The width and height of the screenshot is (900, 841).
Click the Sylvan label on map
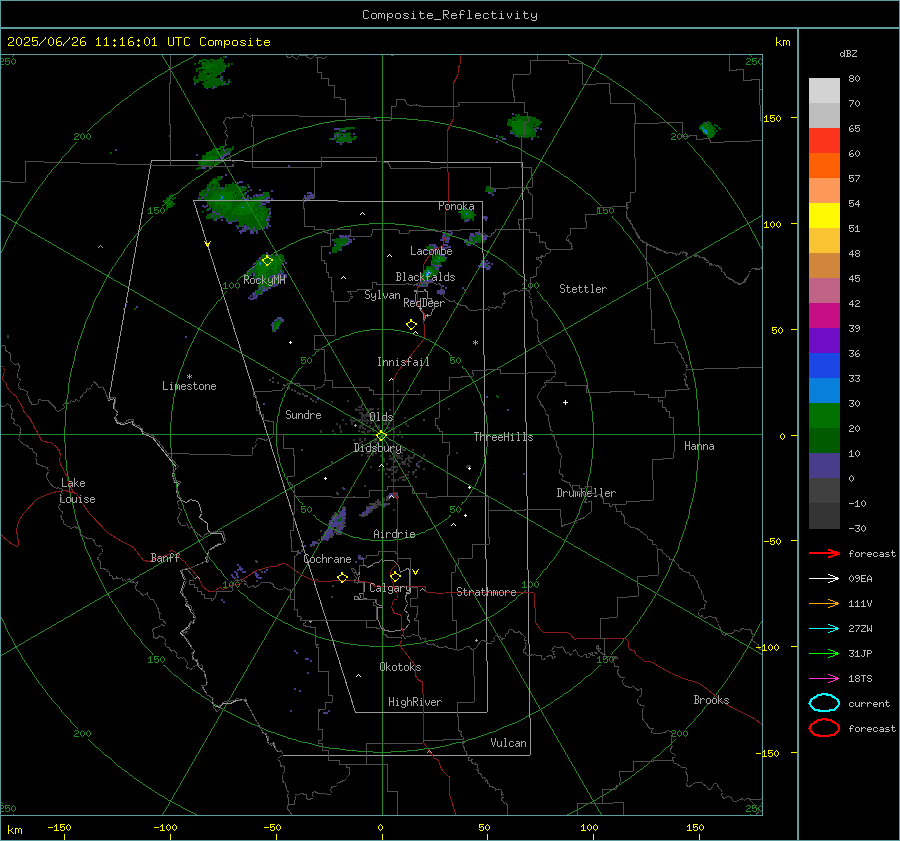tap(382, 295)
